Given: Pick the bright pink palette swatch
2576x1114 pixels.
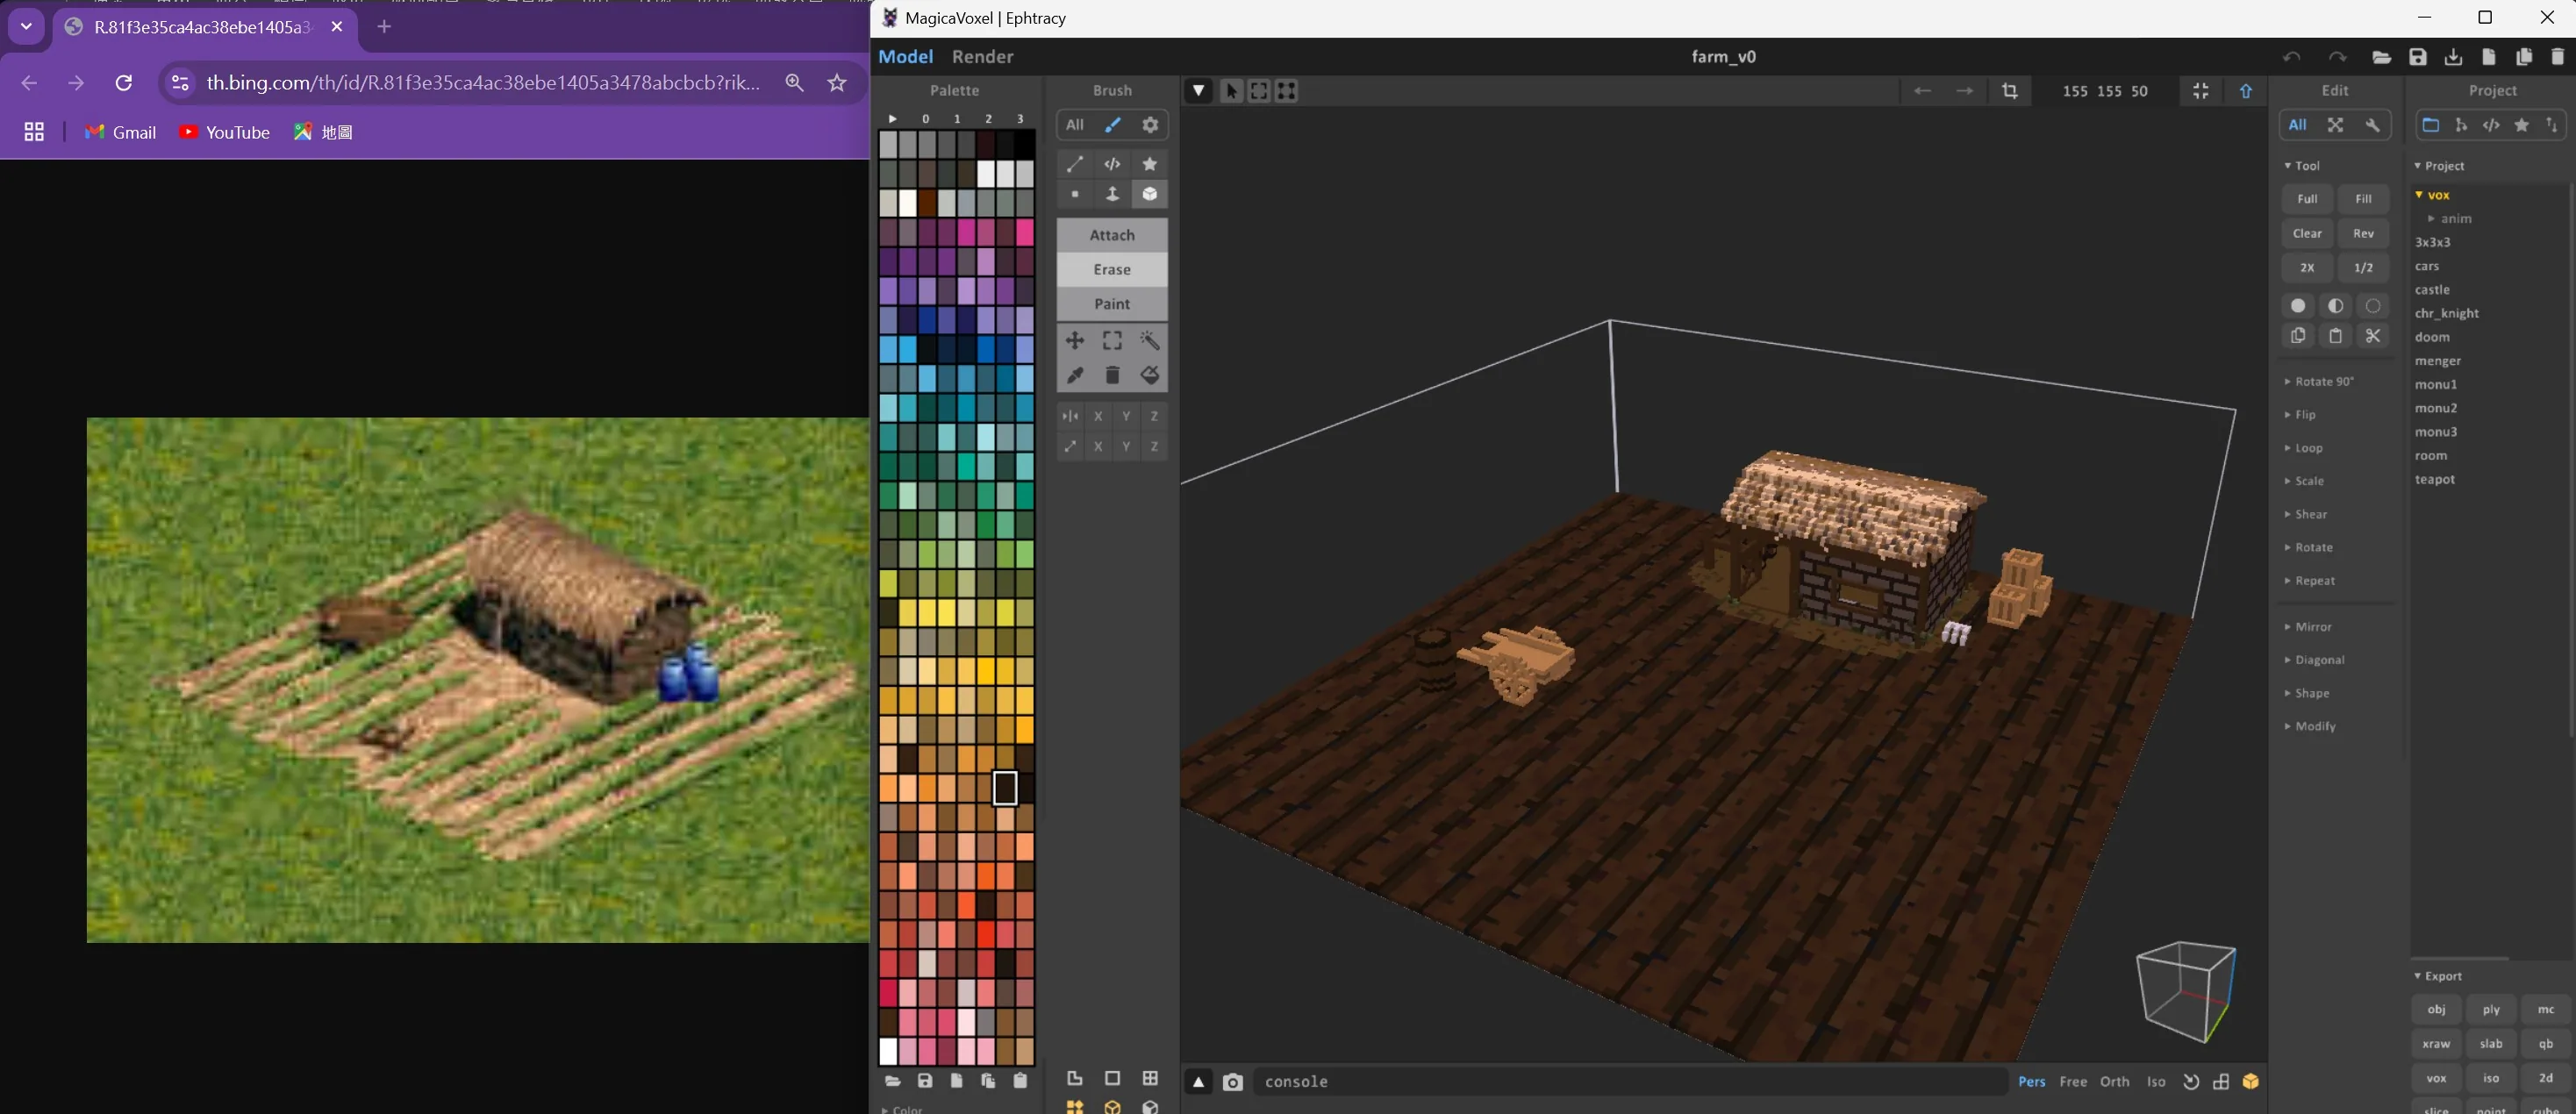Looking at the screenshot, I should 1025,232.
